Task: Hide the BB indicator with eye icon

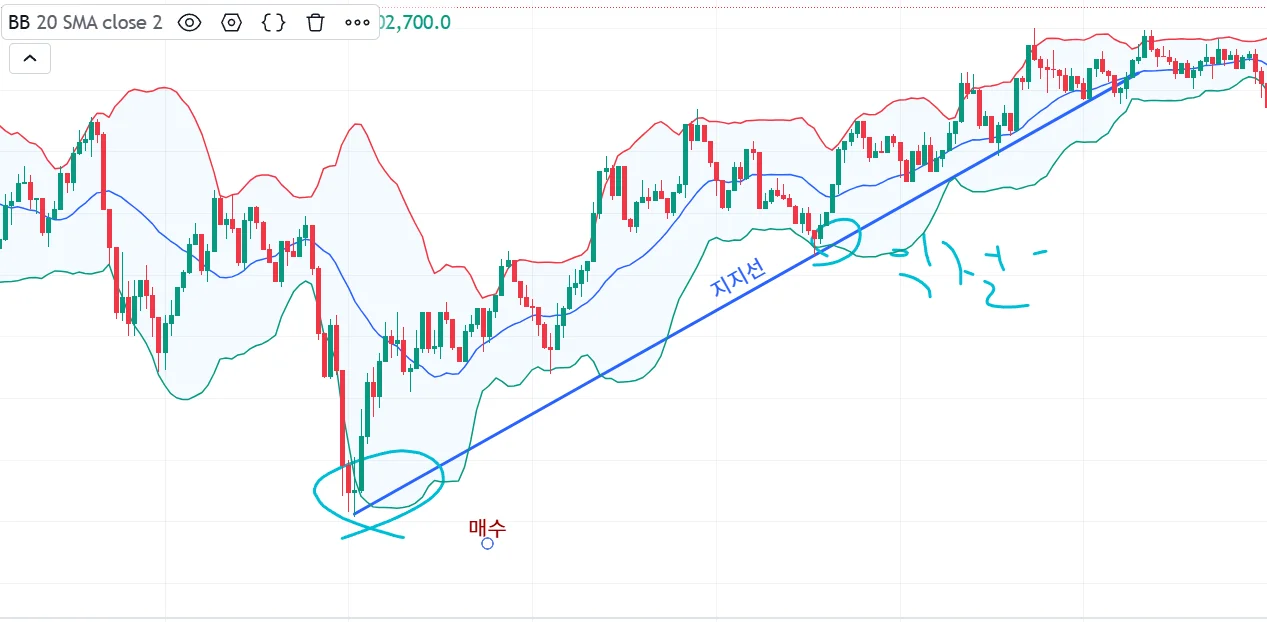Action: click(x=190, y=22)
